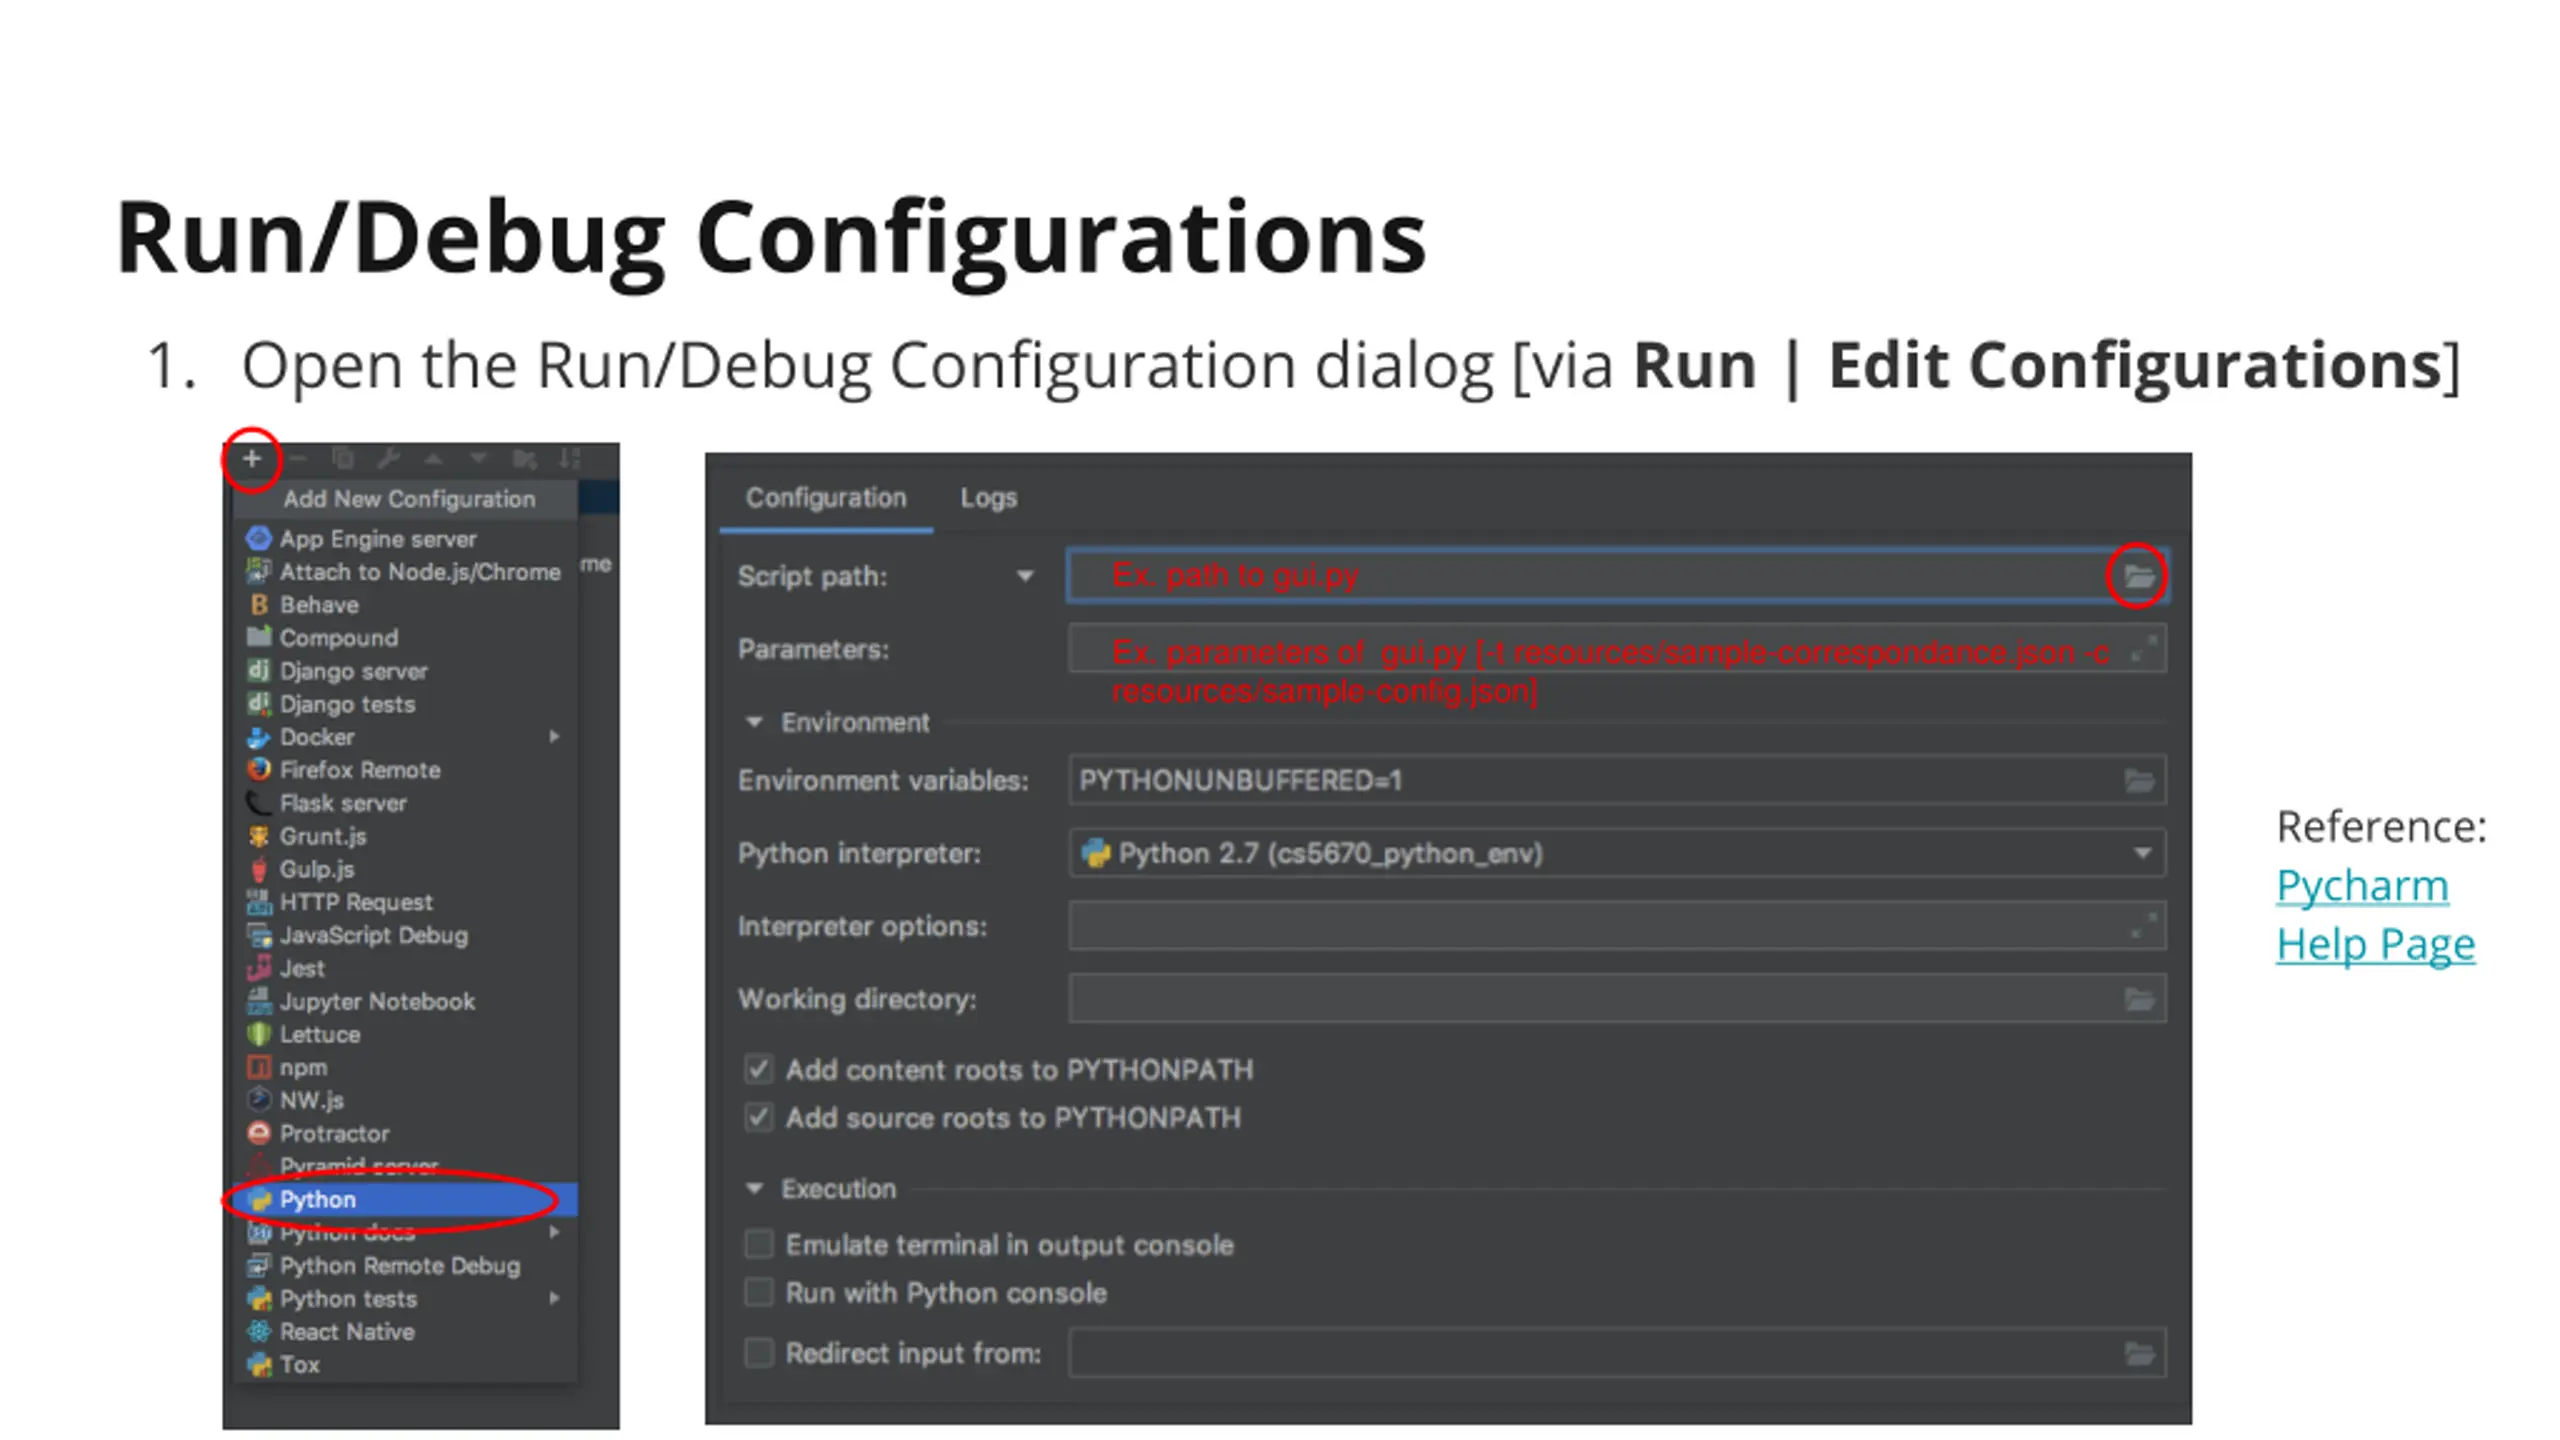
Task: Click the minus Remove Configuration icon
Action: click(297, 459)
